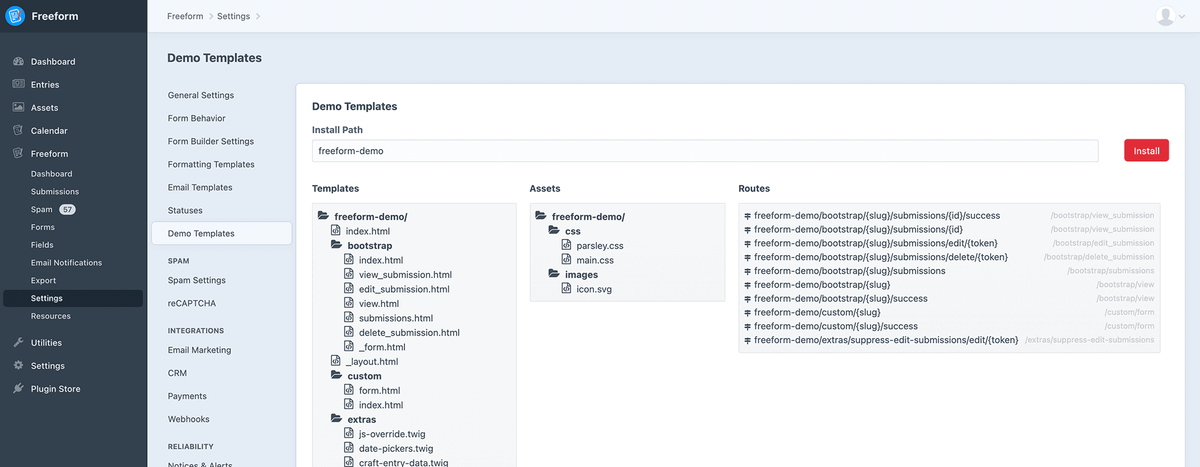Image resolution: width=1200 pixels, height=467 pixels.
Task: Click the Install Path input field
Action: click(x=705, y=151)
